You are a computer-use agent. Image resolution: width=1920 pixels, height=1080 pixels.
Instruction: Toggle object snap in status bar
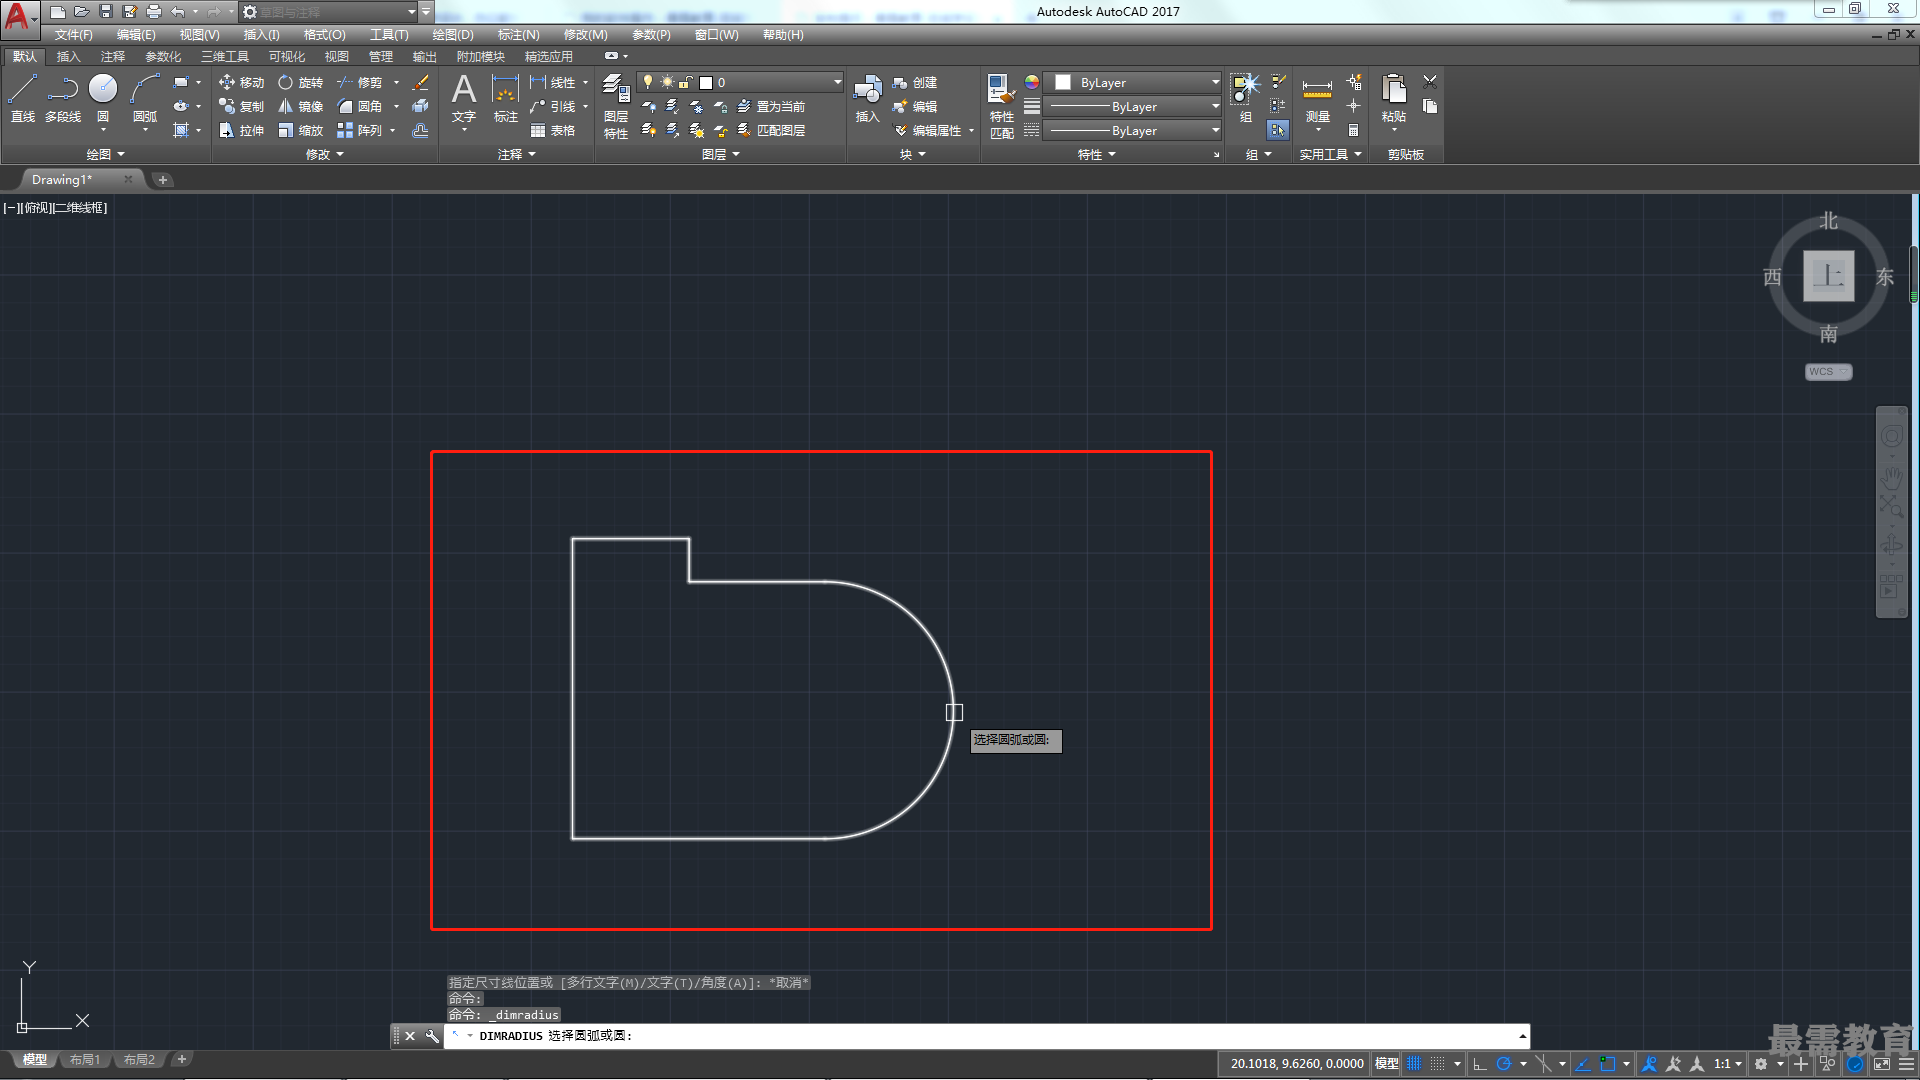point(1608,1064)
